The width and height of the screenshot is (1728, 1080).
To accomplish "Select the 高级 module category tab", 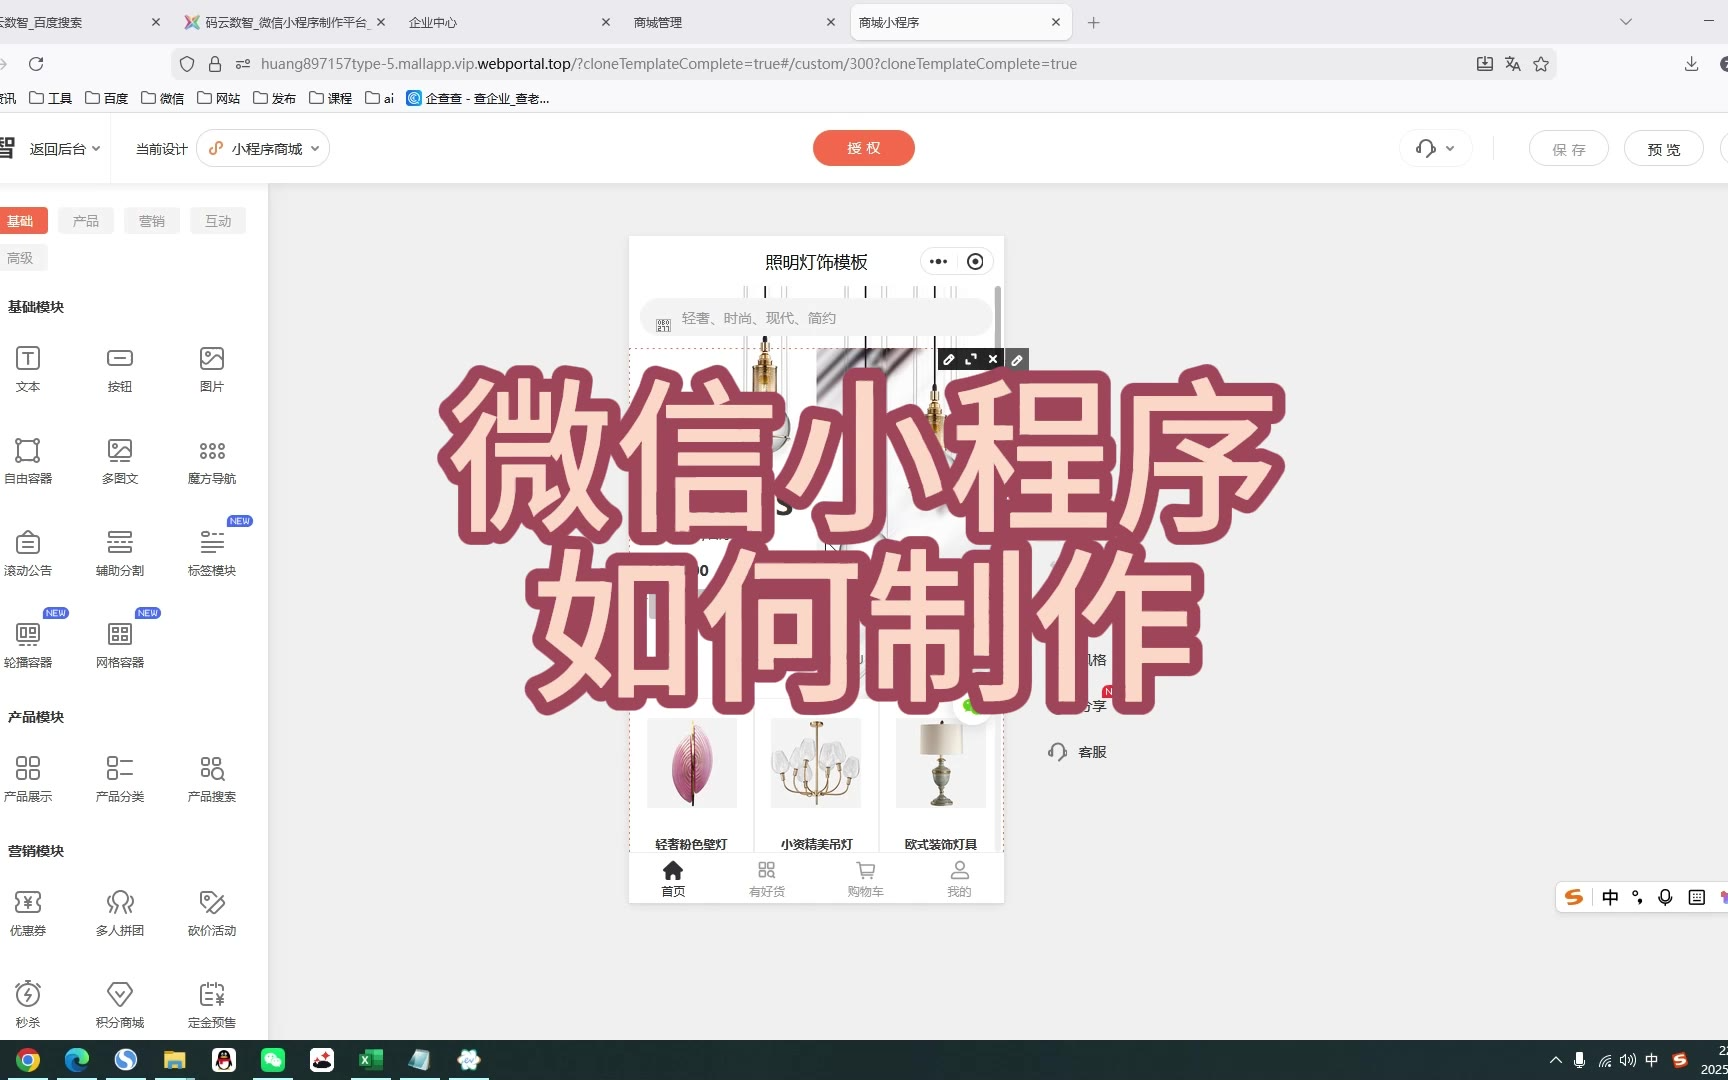I will point(20,258).
